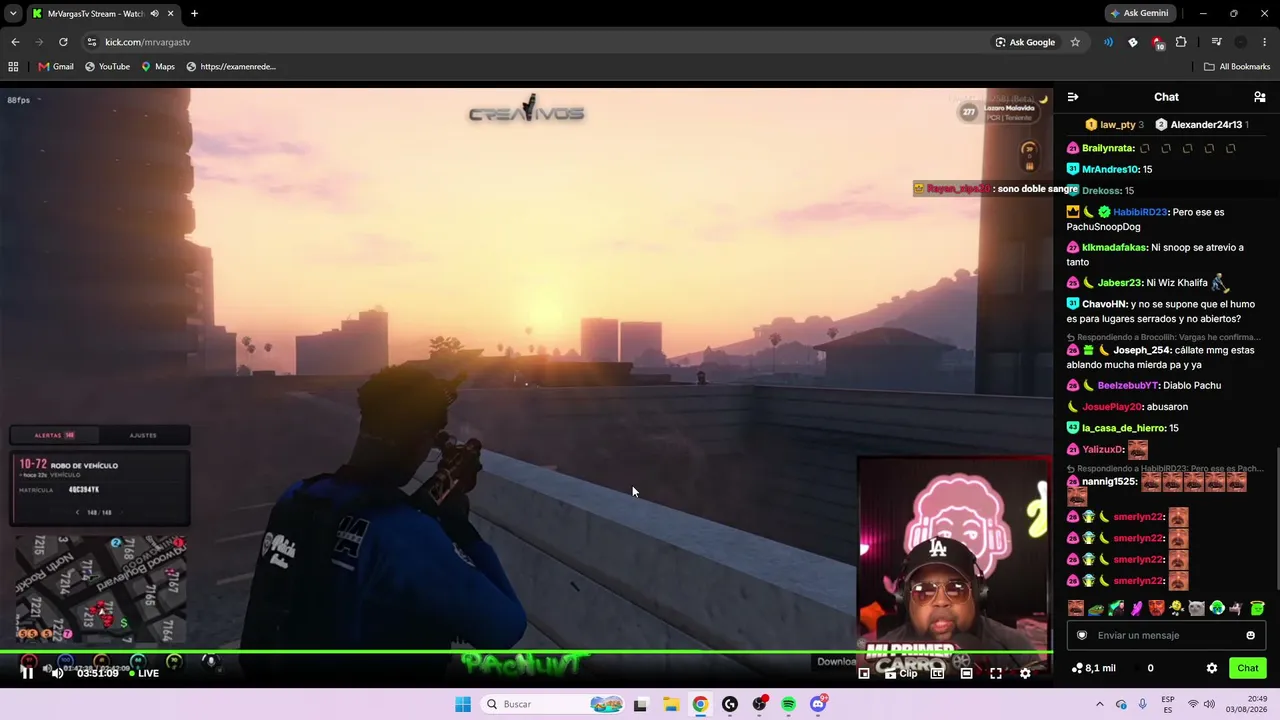The image size is (1280, 720).
Task: Open the examenrede bookmark link
Action: point(231,67)
